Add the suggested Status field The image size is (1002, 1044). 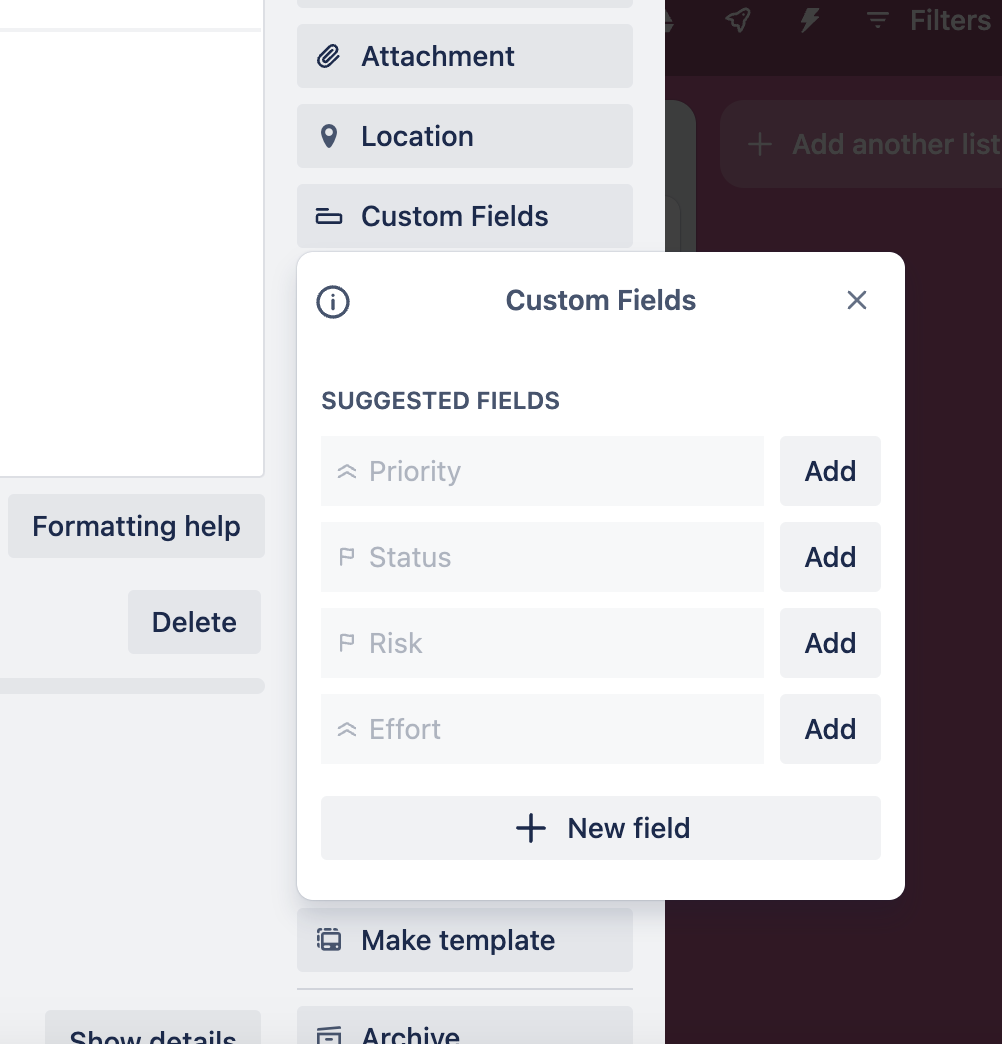830,557
